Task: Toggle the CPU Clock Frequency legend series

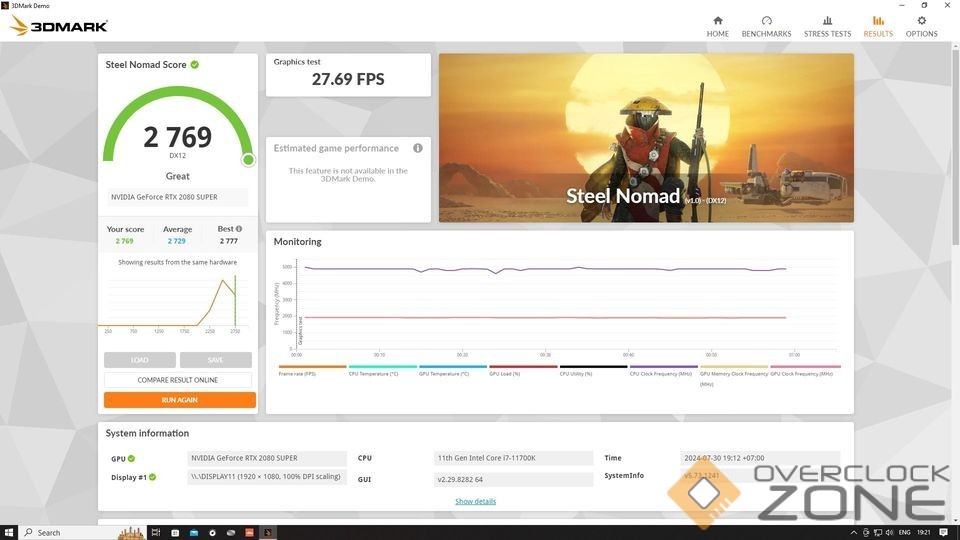Action: click(x=664, y=370)
